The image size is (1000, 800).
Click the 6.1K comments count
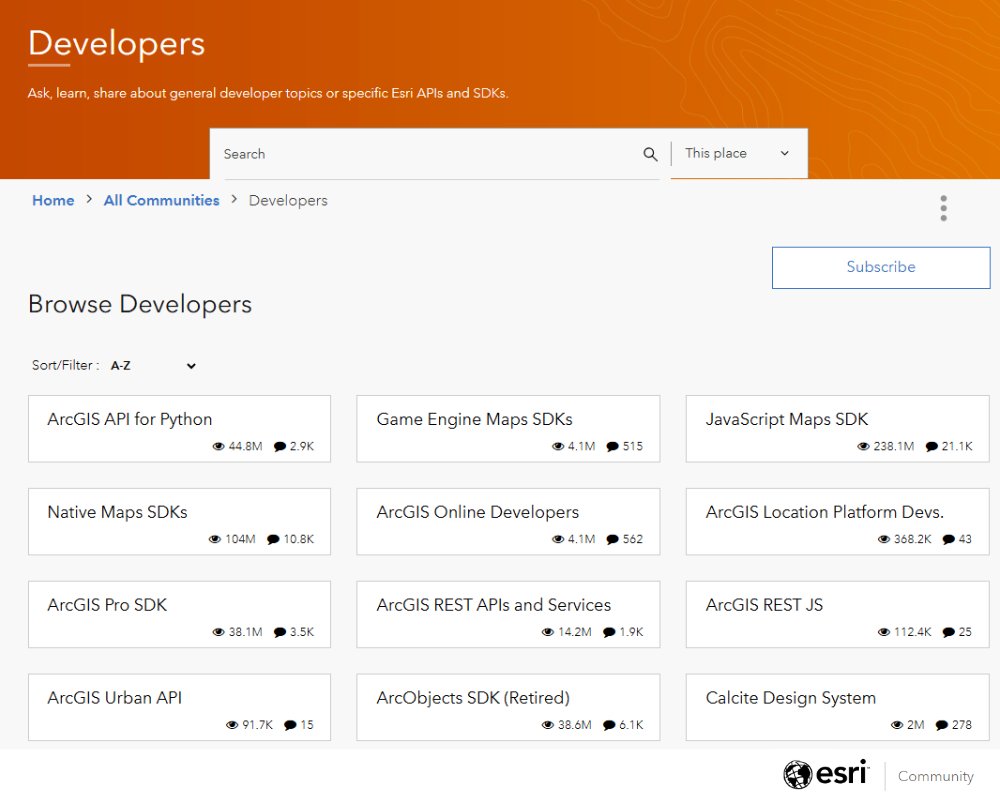coord(631,725)
